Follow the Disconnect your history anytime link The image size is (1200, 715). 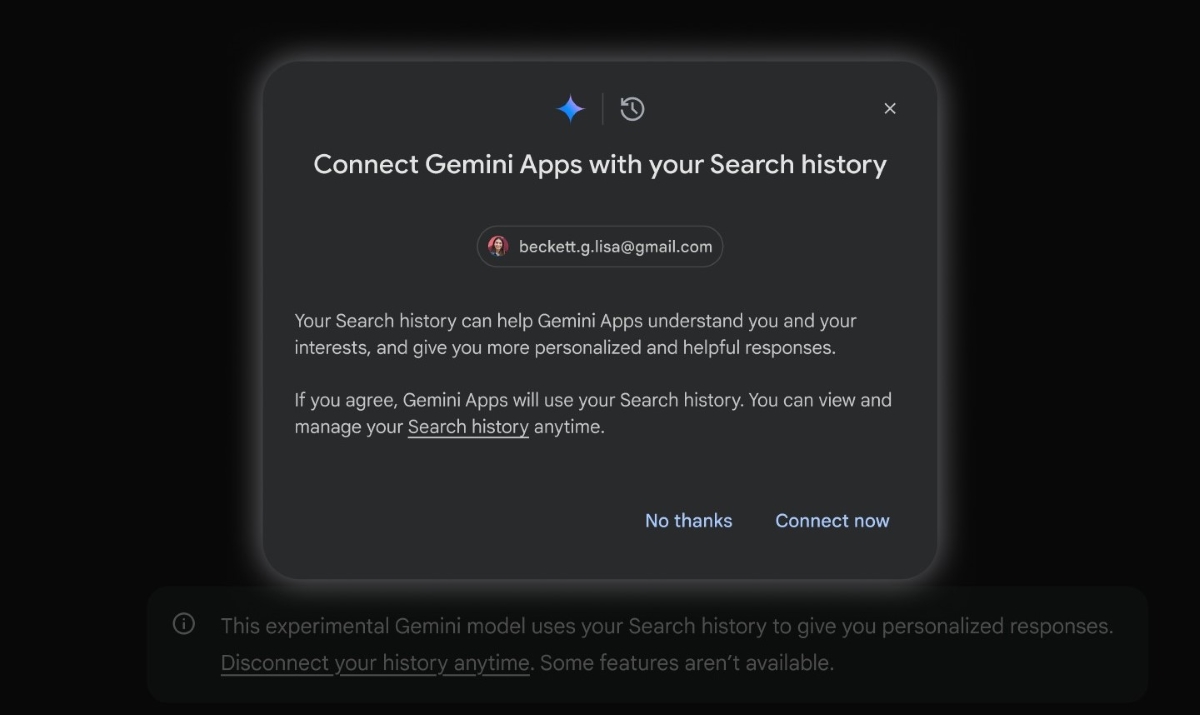(x=374, y=662)
